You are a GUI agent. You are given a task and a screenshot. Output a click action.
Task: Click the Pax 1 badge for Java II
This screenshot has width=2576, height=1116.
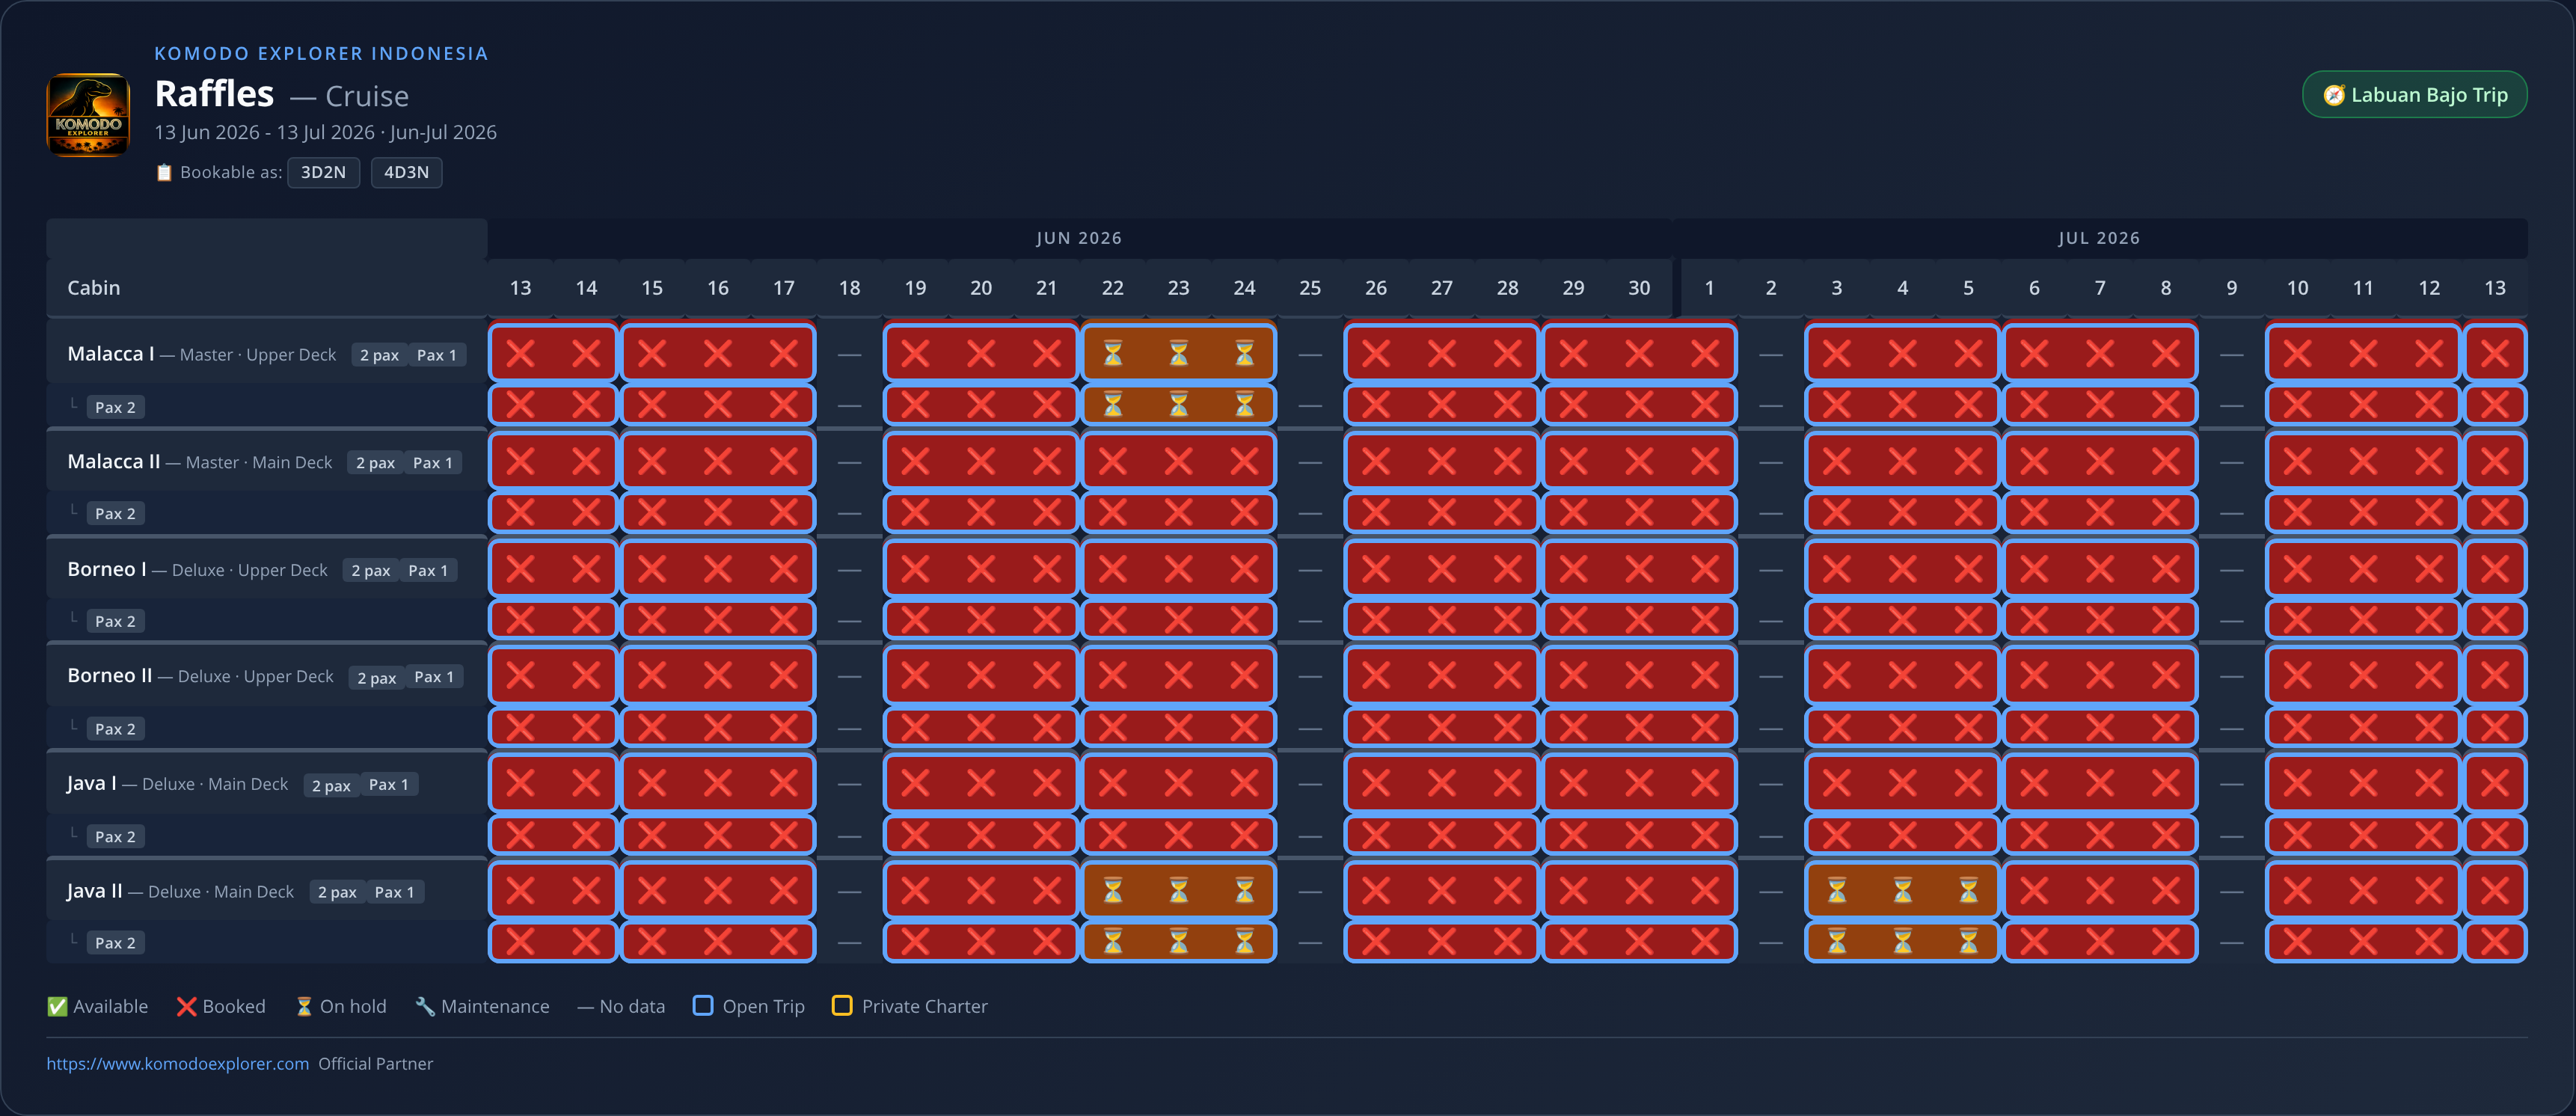click(394, 892)
